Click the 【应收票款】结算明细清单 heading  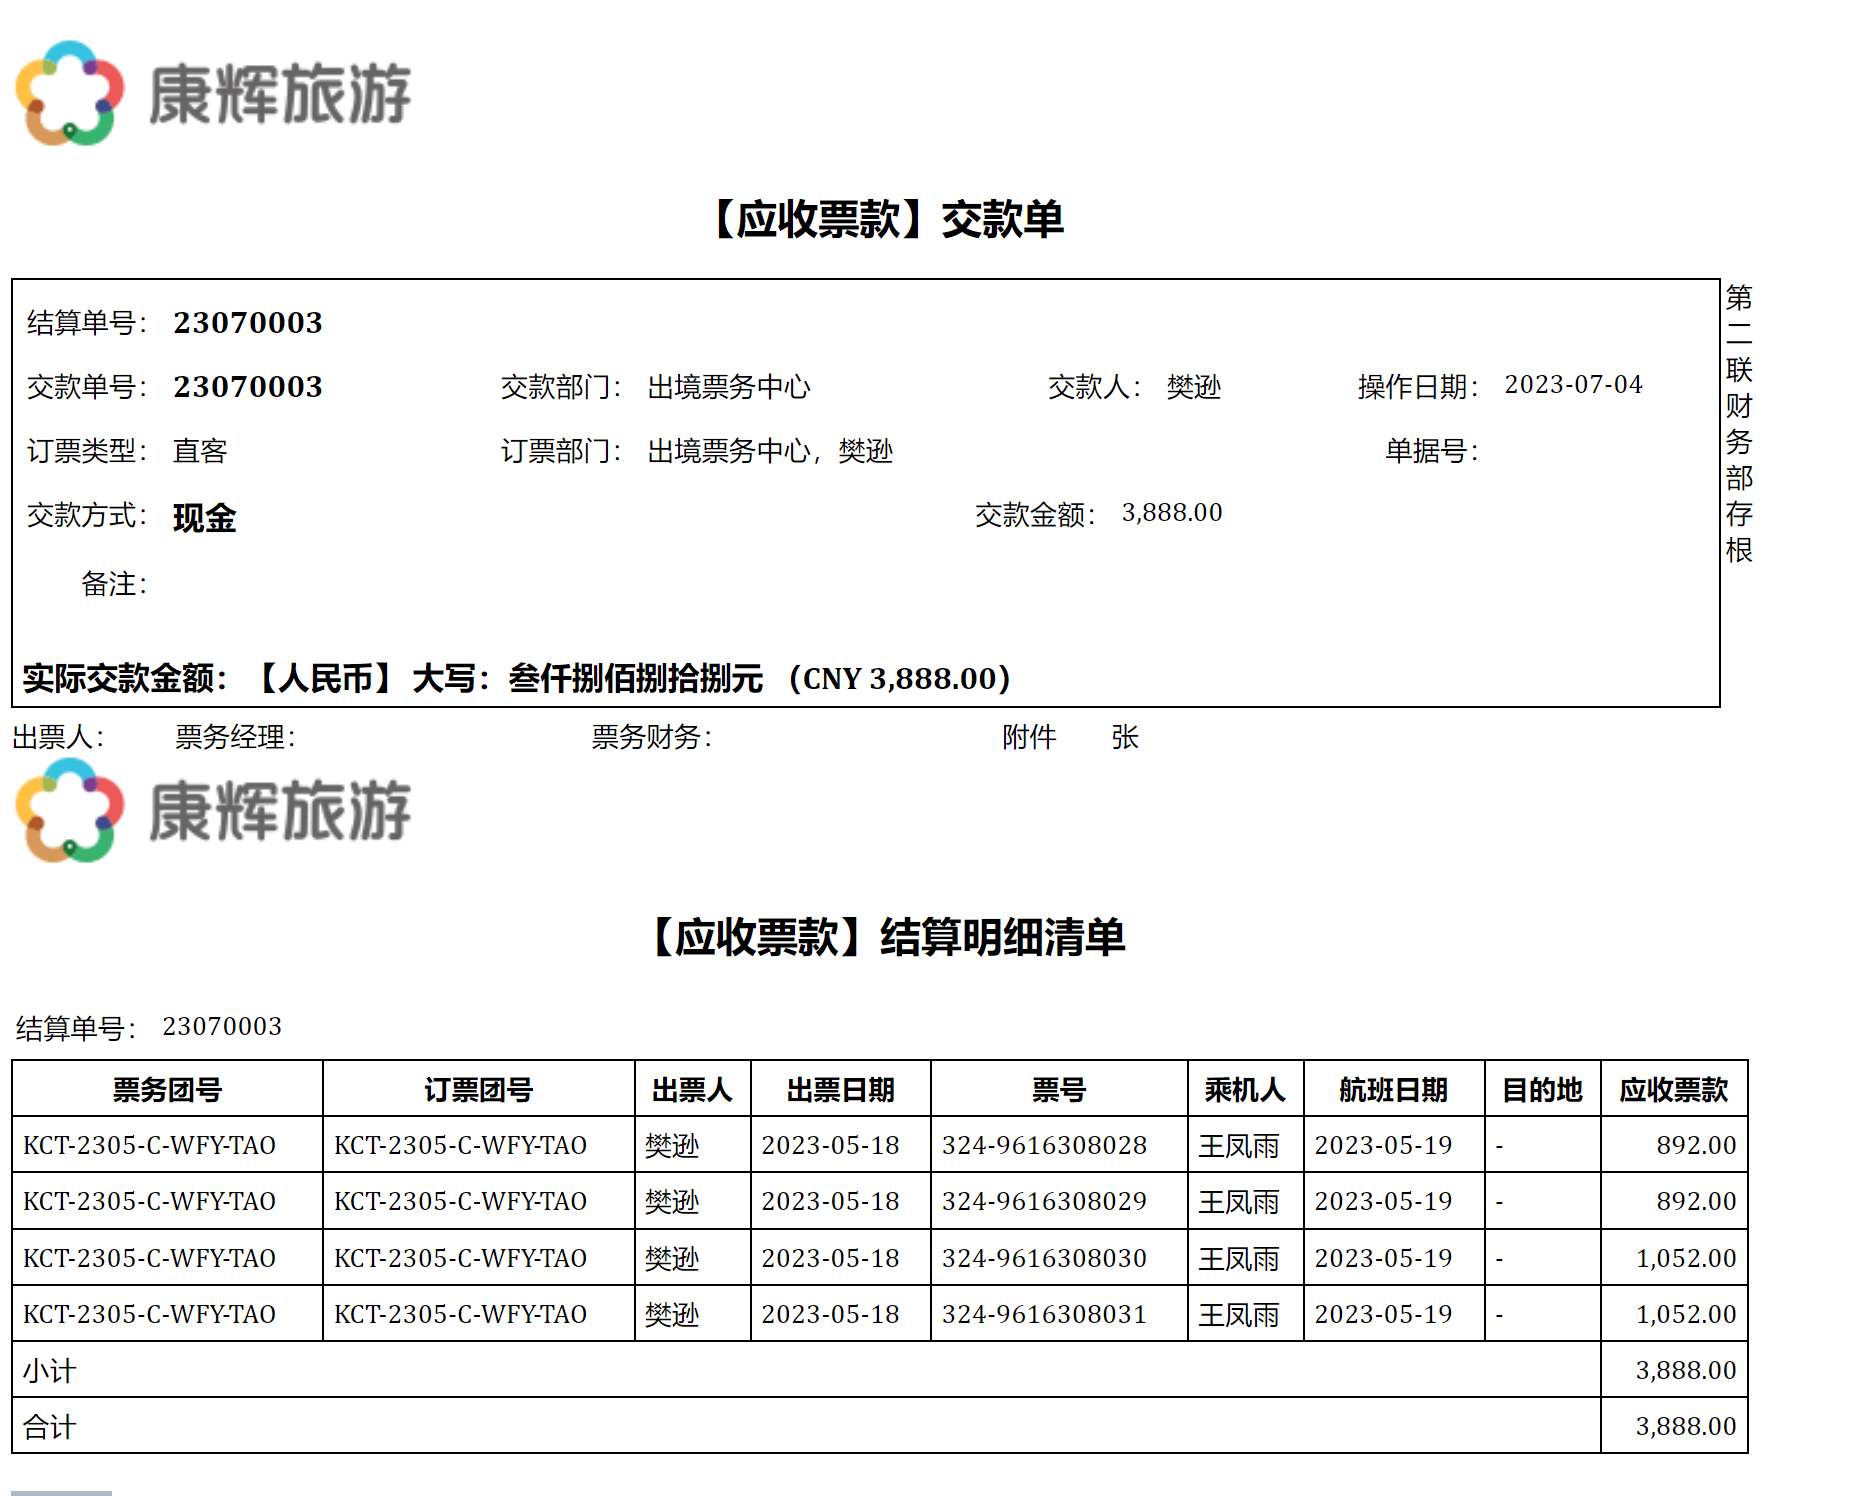click(x=886, y=937)
